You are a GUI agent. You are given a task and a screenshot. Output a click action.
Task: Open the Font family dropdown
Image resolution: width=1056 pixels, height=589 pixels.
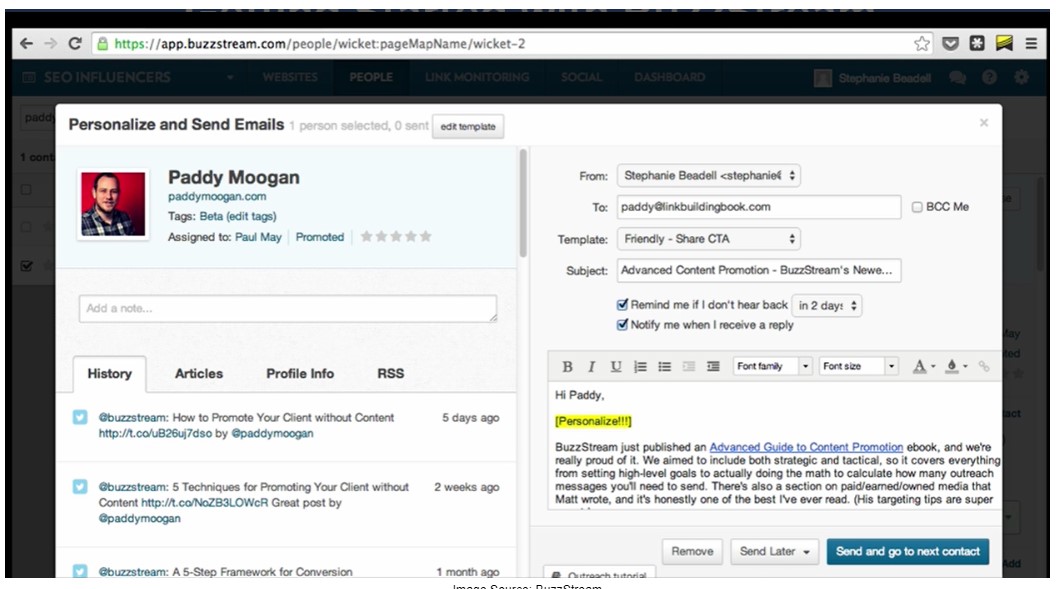click(773, 366)
